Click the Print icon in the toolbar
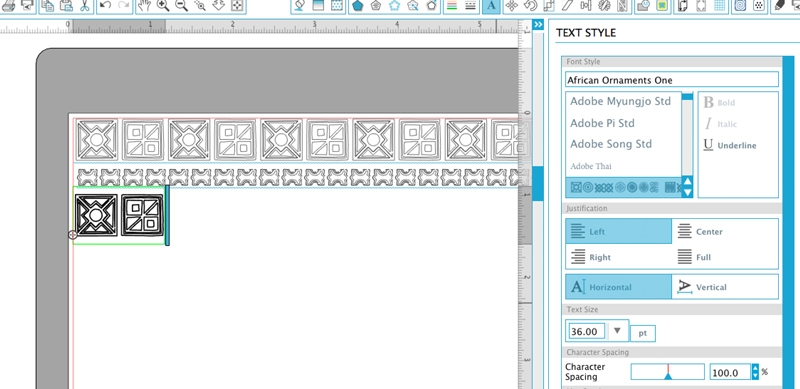800x389 pixels. click(9, 6)
